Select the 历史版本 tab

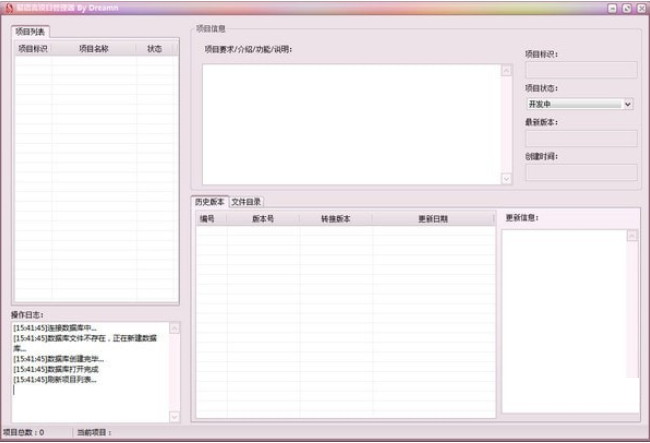[210, 201]
